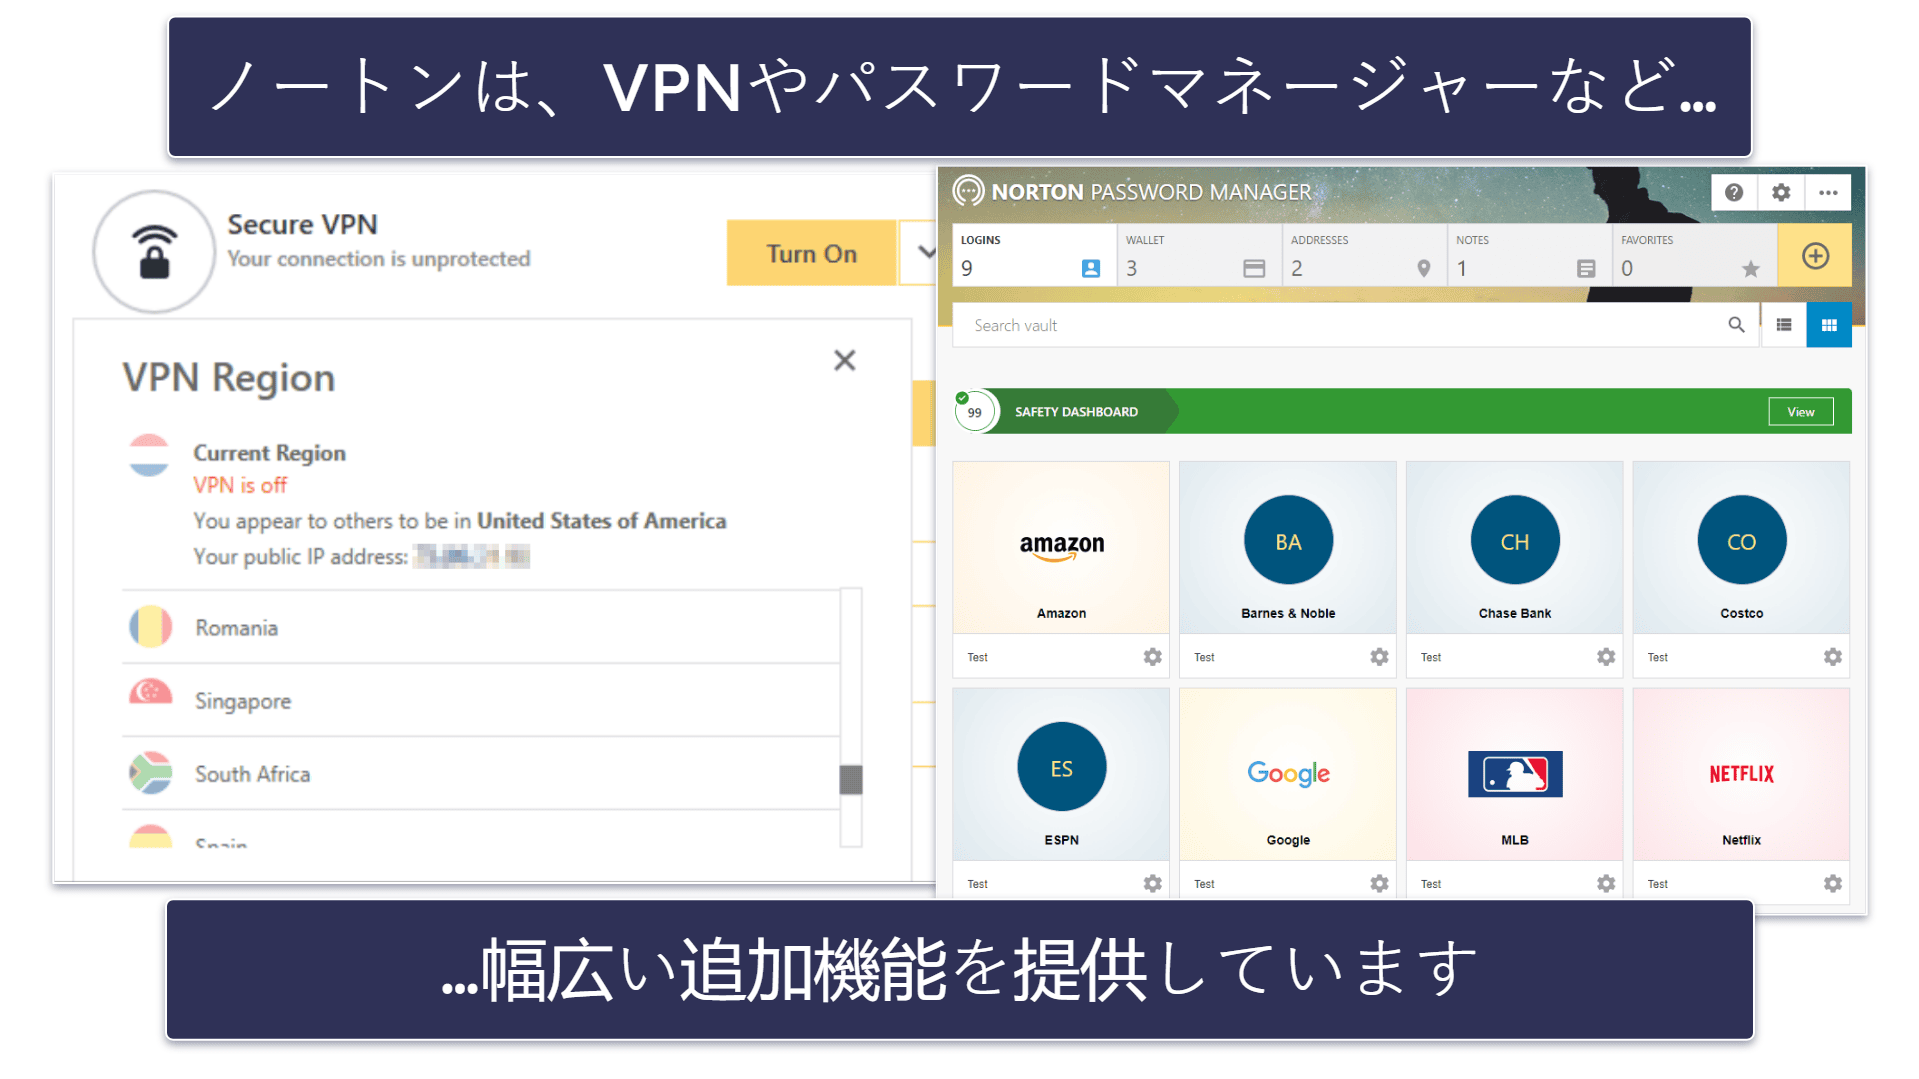The height and width of the screenshot is (1079, 1919).
Task: Open the Netflix login card
Action: [x=1741, y=775]
